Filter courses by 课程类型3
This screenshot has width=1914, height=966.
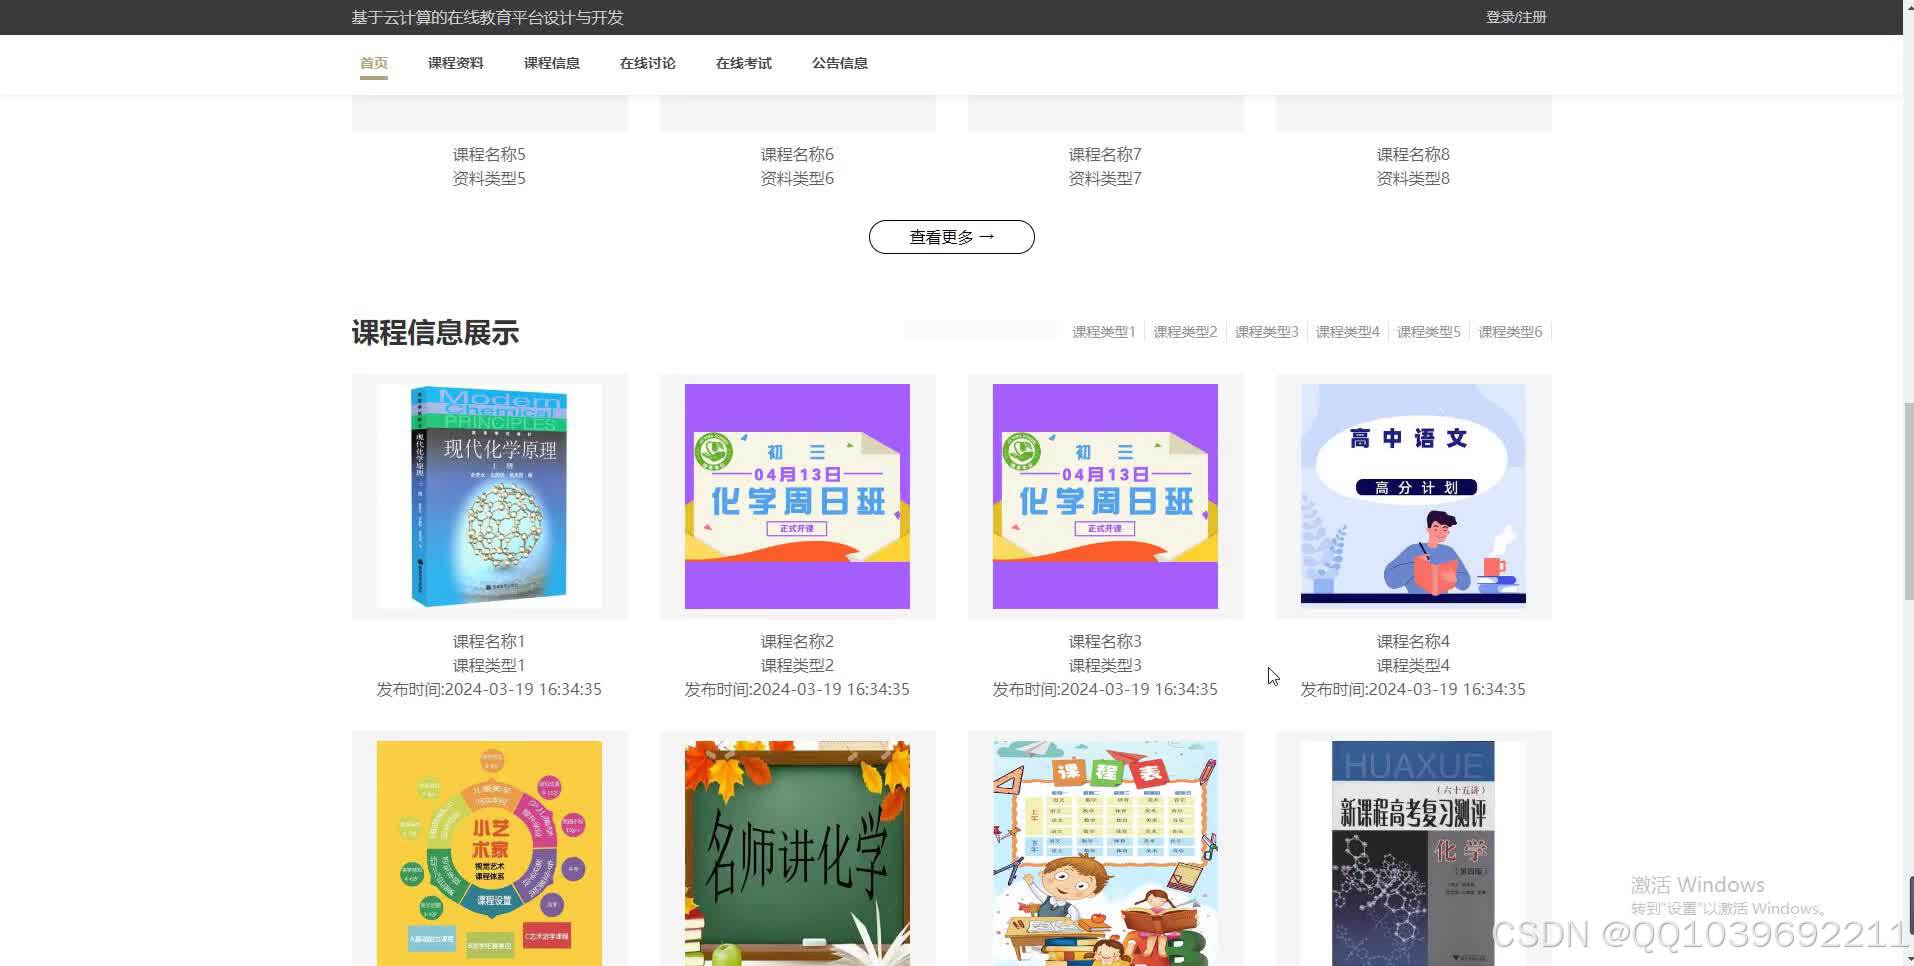pyautogui.click(x=1265, y=331)
